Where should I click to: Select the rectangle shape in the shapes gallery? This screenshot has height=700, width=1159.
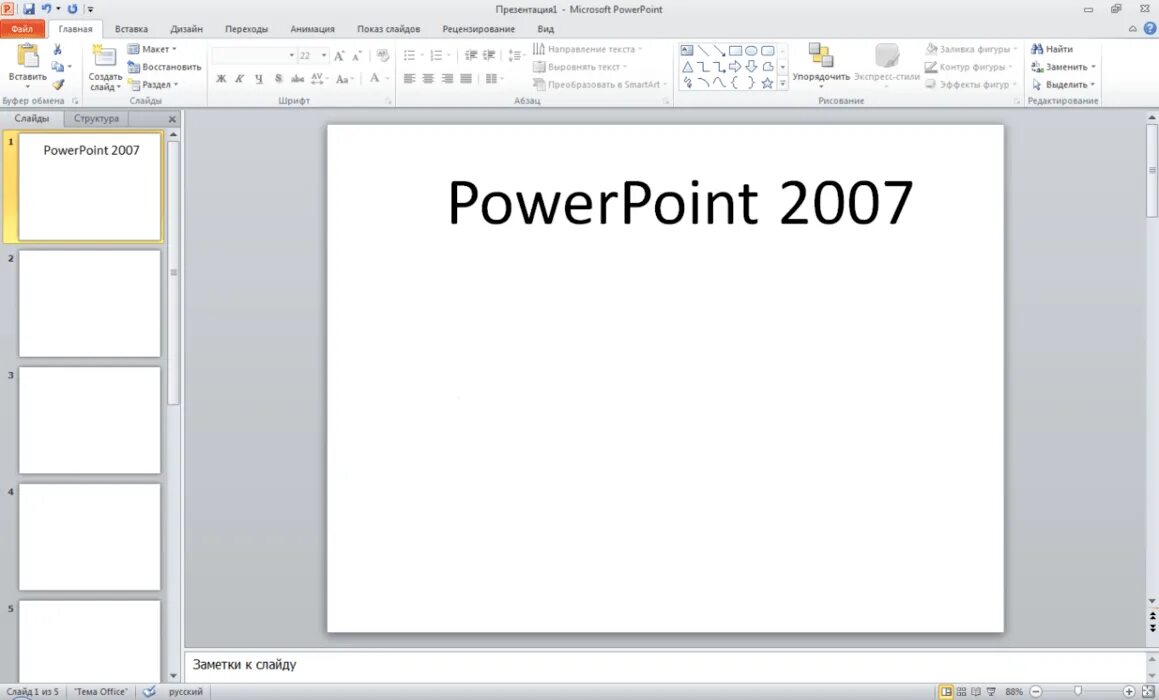click(x=735, y=51)
